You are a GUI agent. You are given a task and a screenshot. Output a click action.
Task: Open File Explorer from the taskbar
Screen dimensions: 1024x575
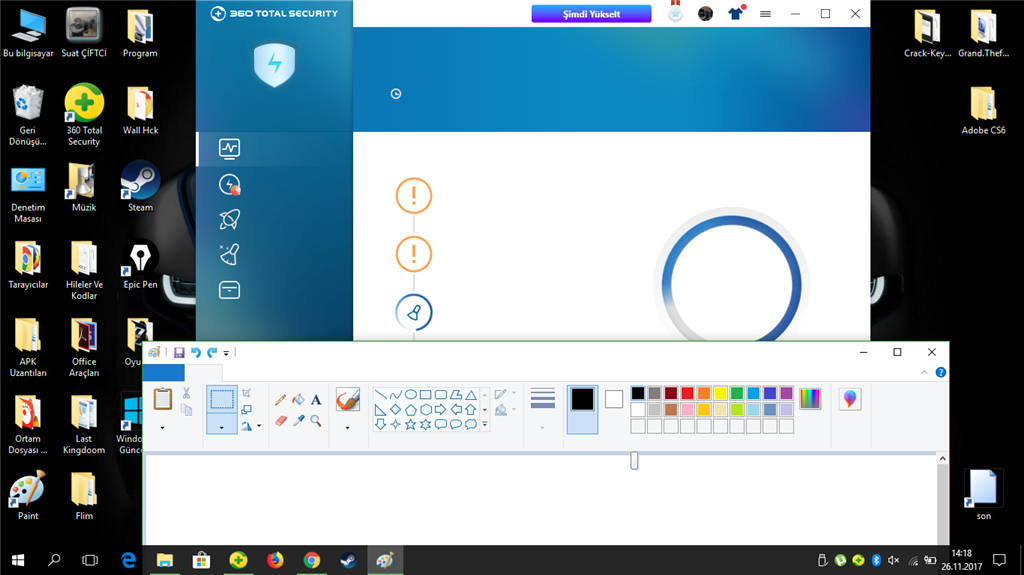(165, 560)
